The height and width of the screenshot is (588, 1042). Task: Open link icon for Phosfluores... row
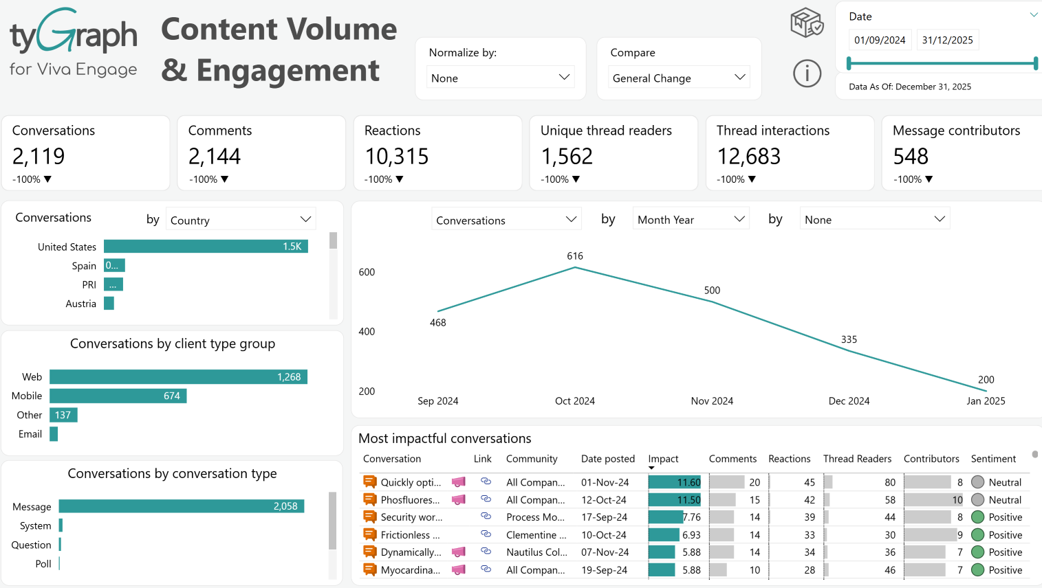point(486,499)
